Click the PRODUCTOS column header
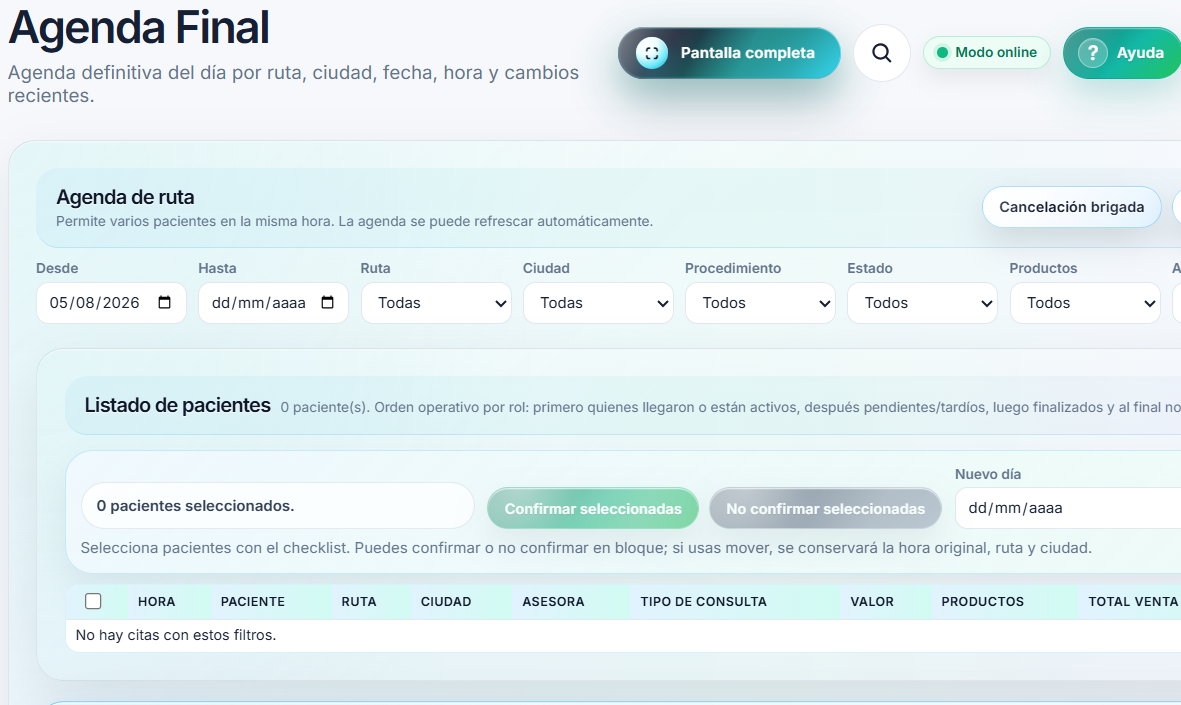Image resolution: width=1181 pixels, height=705 pixels. click(x=982, y=602)
